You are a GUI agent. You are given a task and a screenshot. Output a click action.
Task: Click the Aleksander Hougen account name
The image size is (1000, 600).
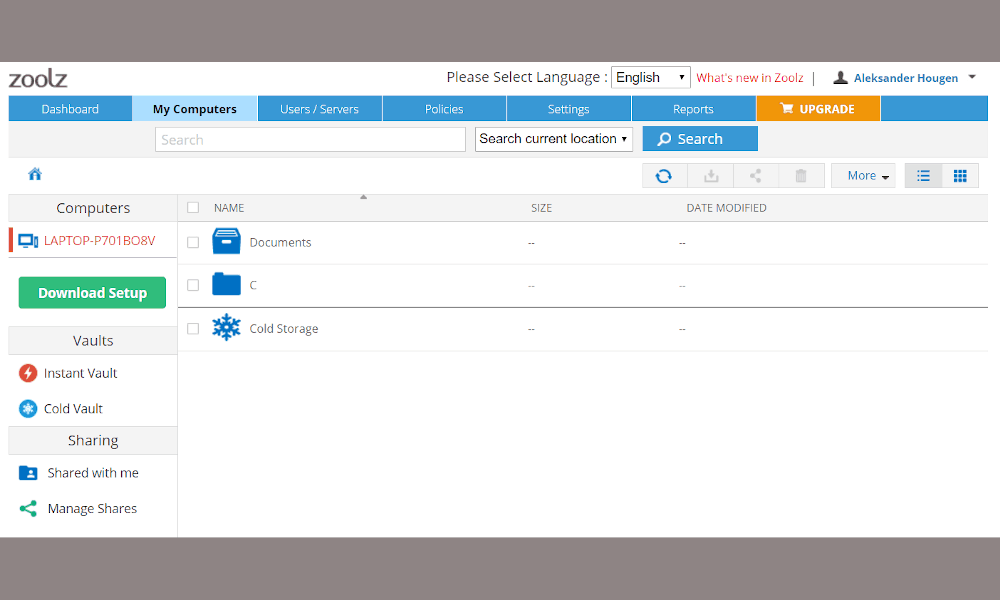tap(906, 78)
